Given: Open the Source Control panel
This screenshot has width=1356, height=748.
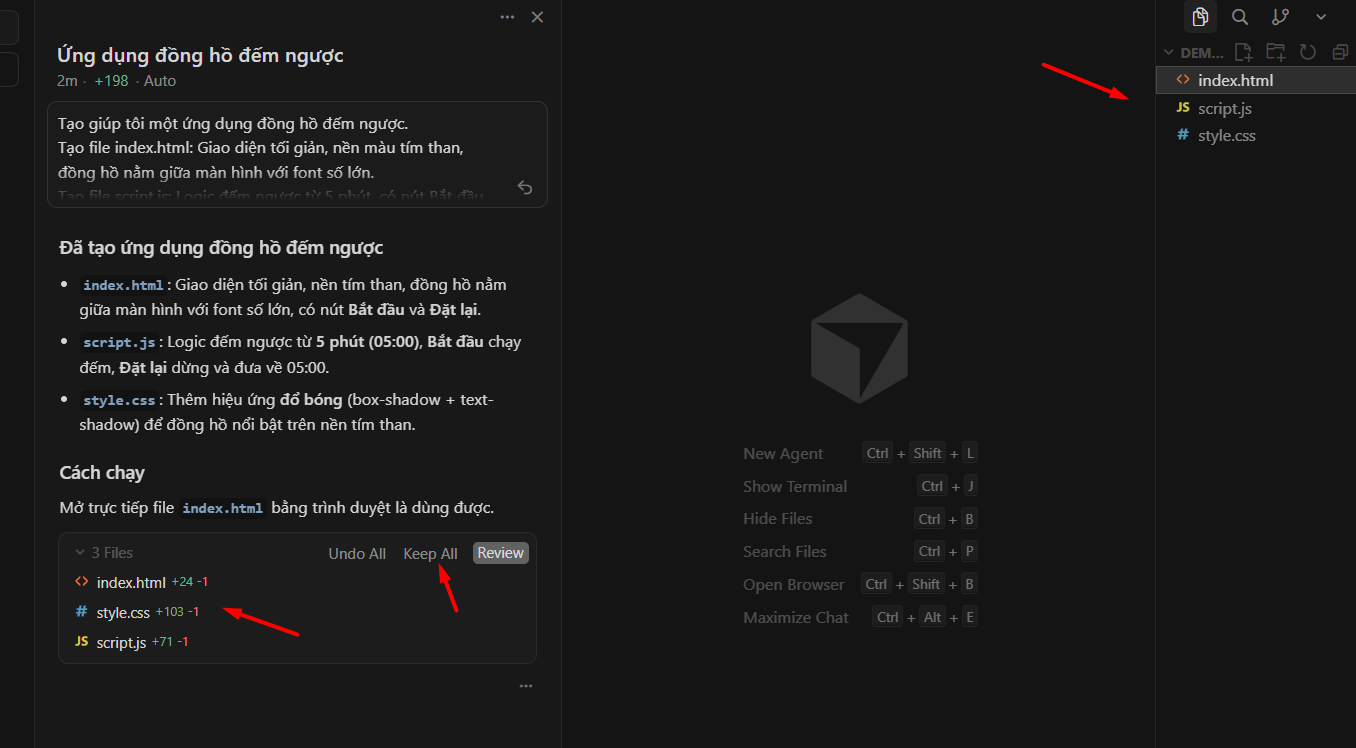Looking at the screenshot, I should [x=1280, y=17].
